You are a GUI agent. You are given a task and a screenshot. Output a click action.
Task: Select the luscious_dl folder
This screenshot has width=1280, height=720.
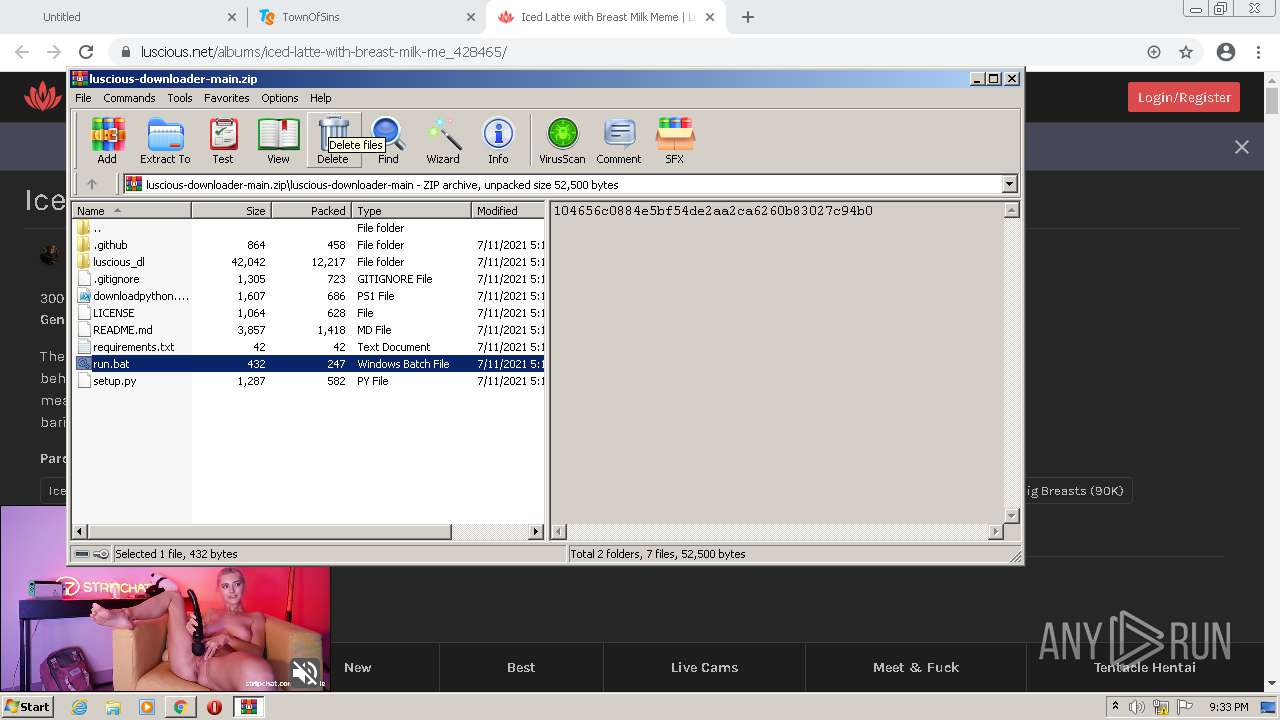pos(308,262)
